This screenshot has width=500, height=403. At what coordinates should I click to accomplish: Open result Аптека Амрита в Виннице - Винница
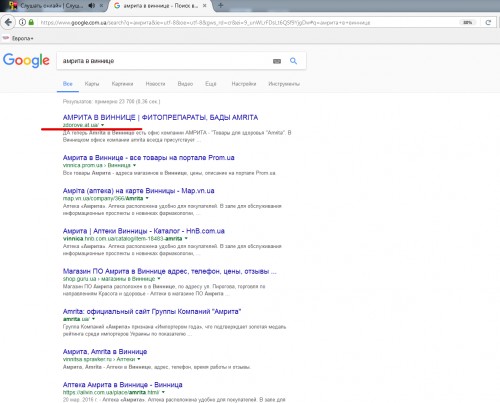coord(122,385)
